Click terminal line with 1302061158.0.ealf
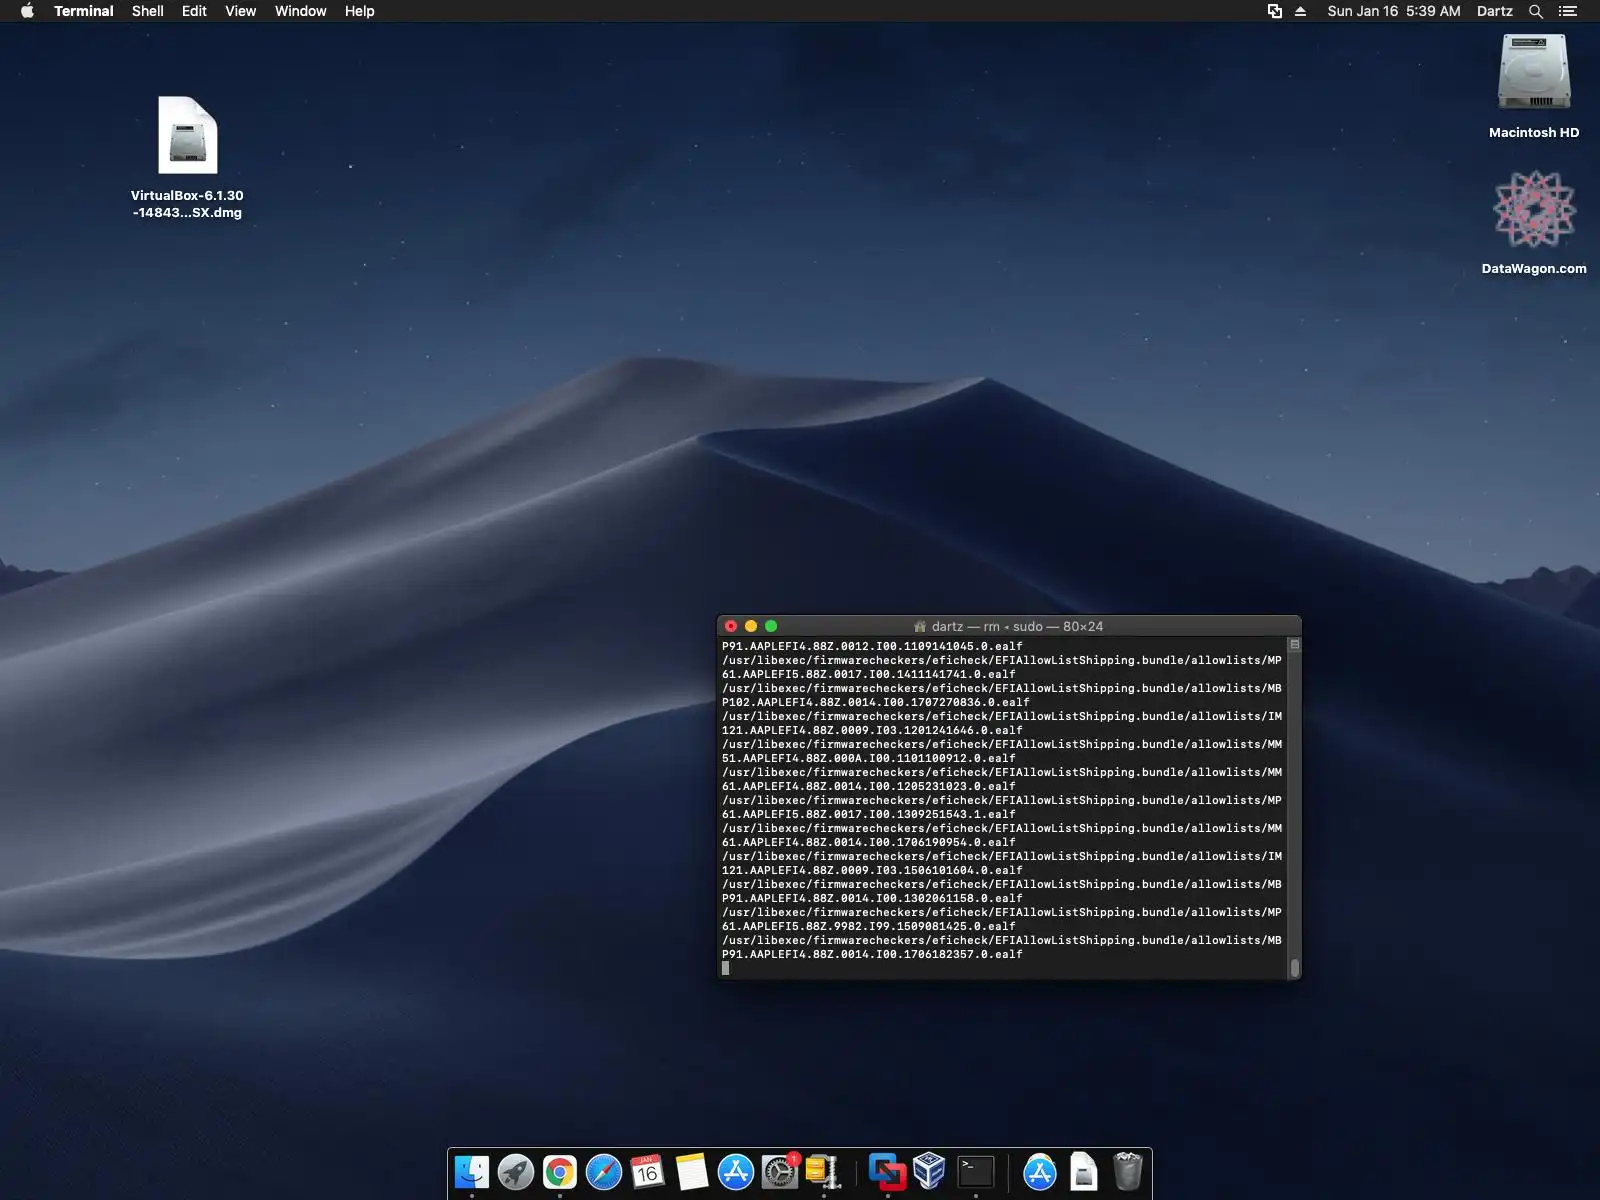 [872, 898]
